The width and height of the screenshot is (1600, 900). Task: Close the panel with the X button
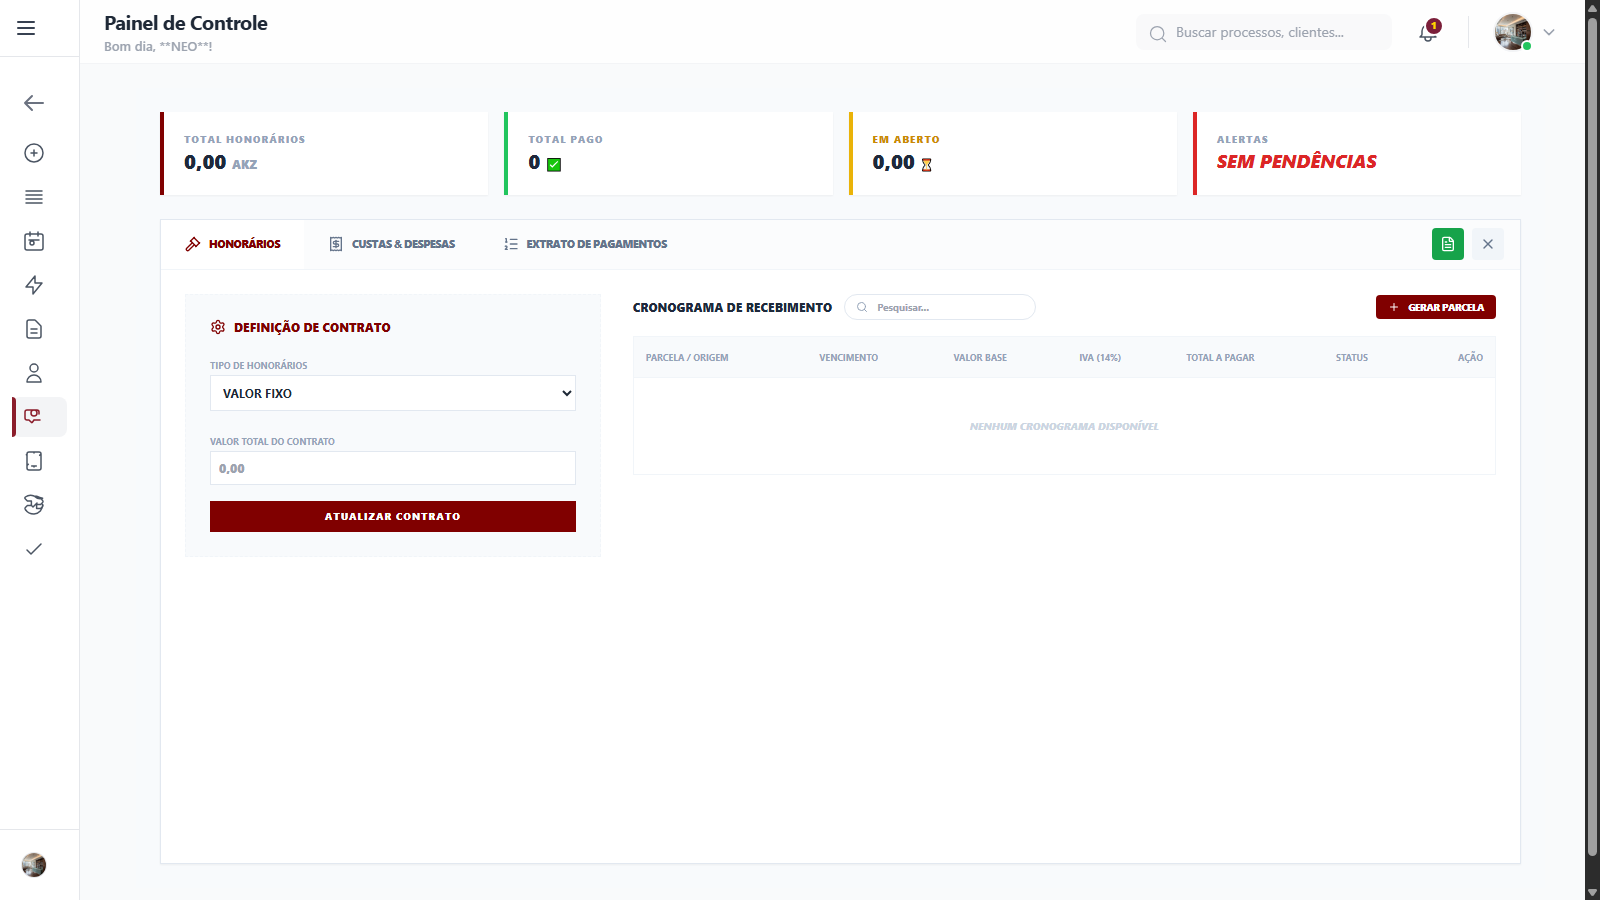(x=1487, y=244)
